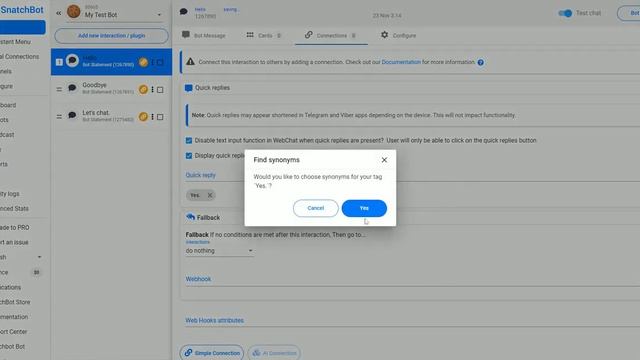
Task: Click the Web Hooks attributes field
Action: [412, 320]
